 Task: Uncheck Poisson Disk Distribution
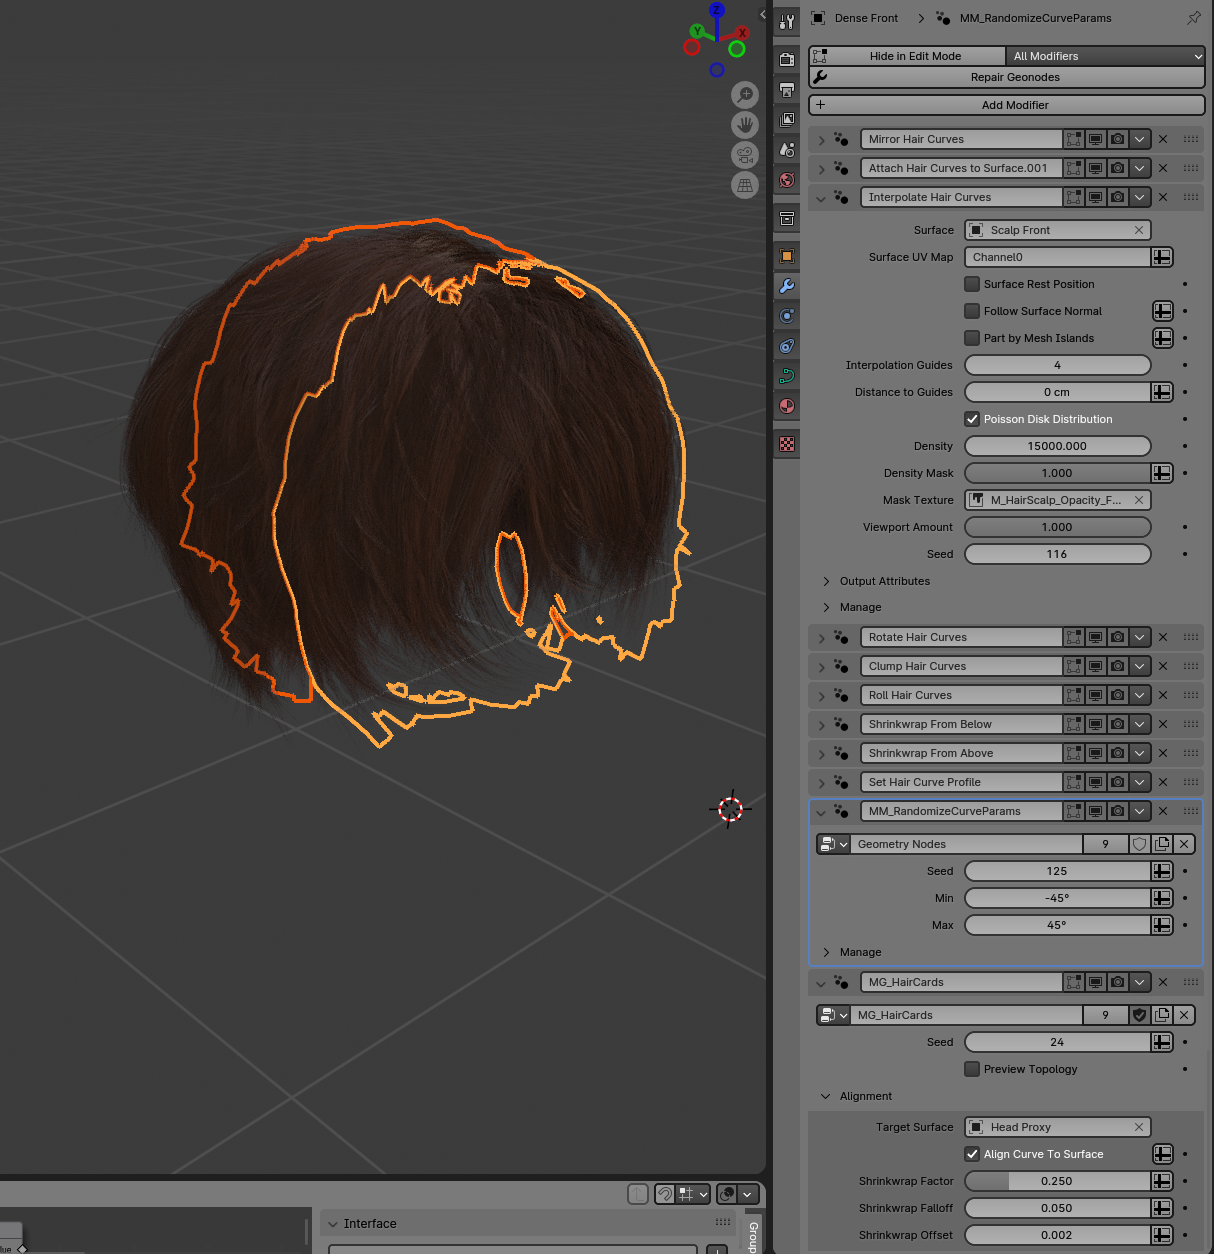pos(972,419)
